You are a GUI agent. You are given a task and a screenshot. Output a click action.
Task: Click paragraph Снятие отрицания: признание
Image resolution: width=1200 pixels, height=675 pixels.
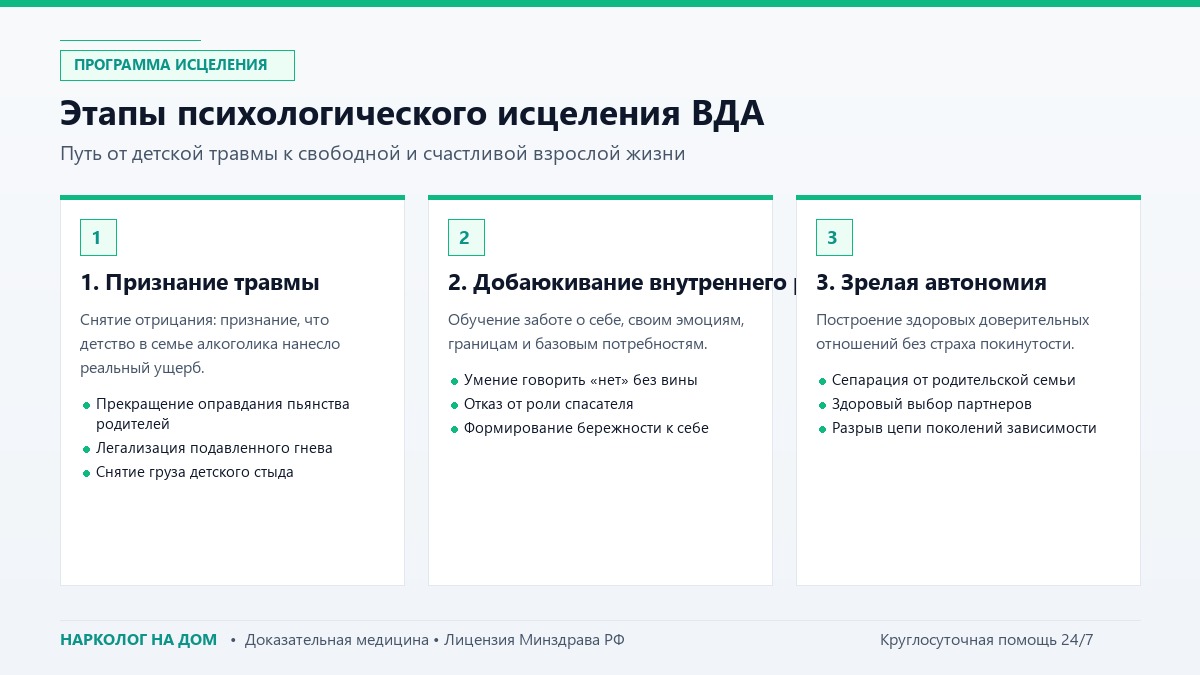coord(211,344)
